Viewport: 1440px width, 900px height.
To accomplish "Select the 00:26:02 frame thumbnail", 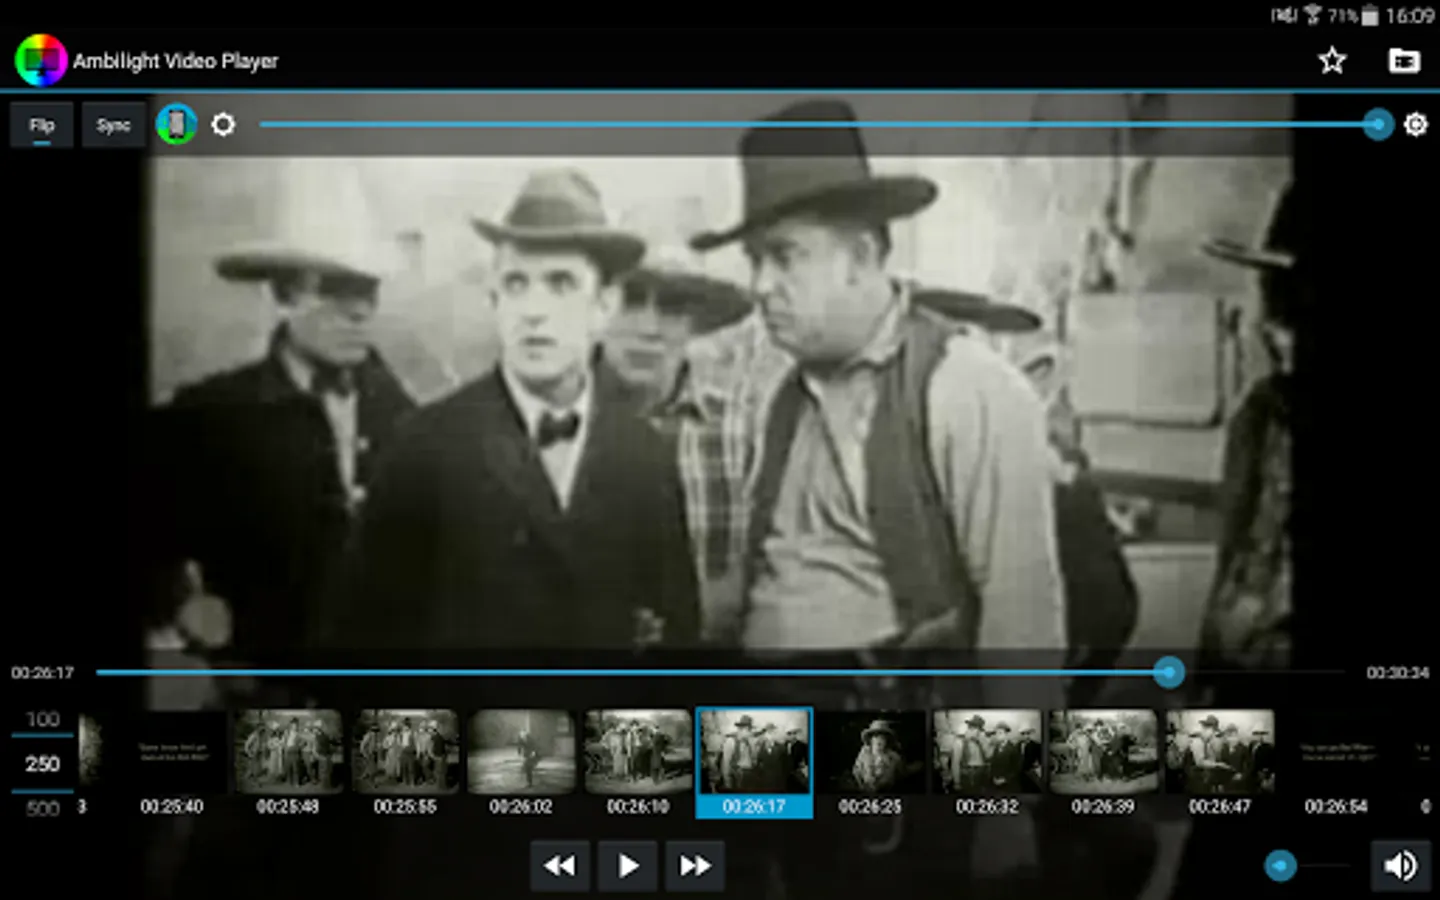I will [x=521, y=763].
